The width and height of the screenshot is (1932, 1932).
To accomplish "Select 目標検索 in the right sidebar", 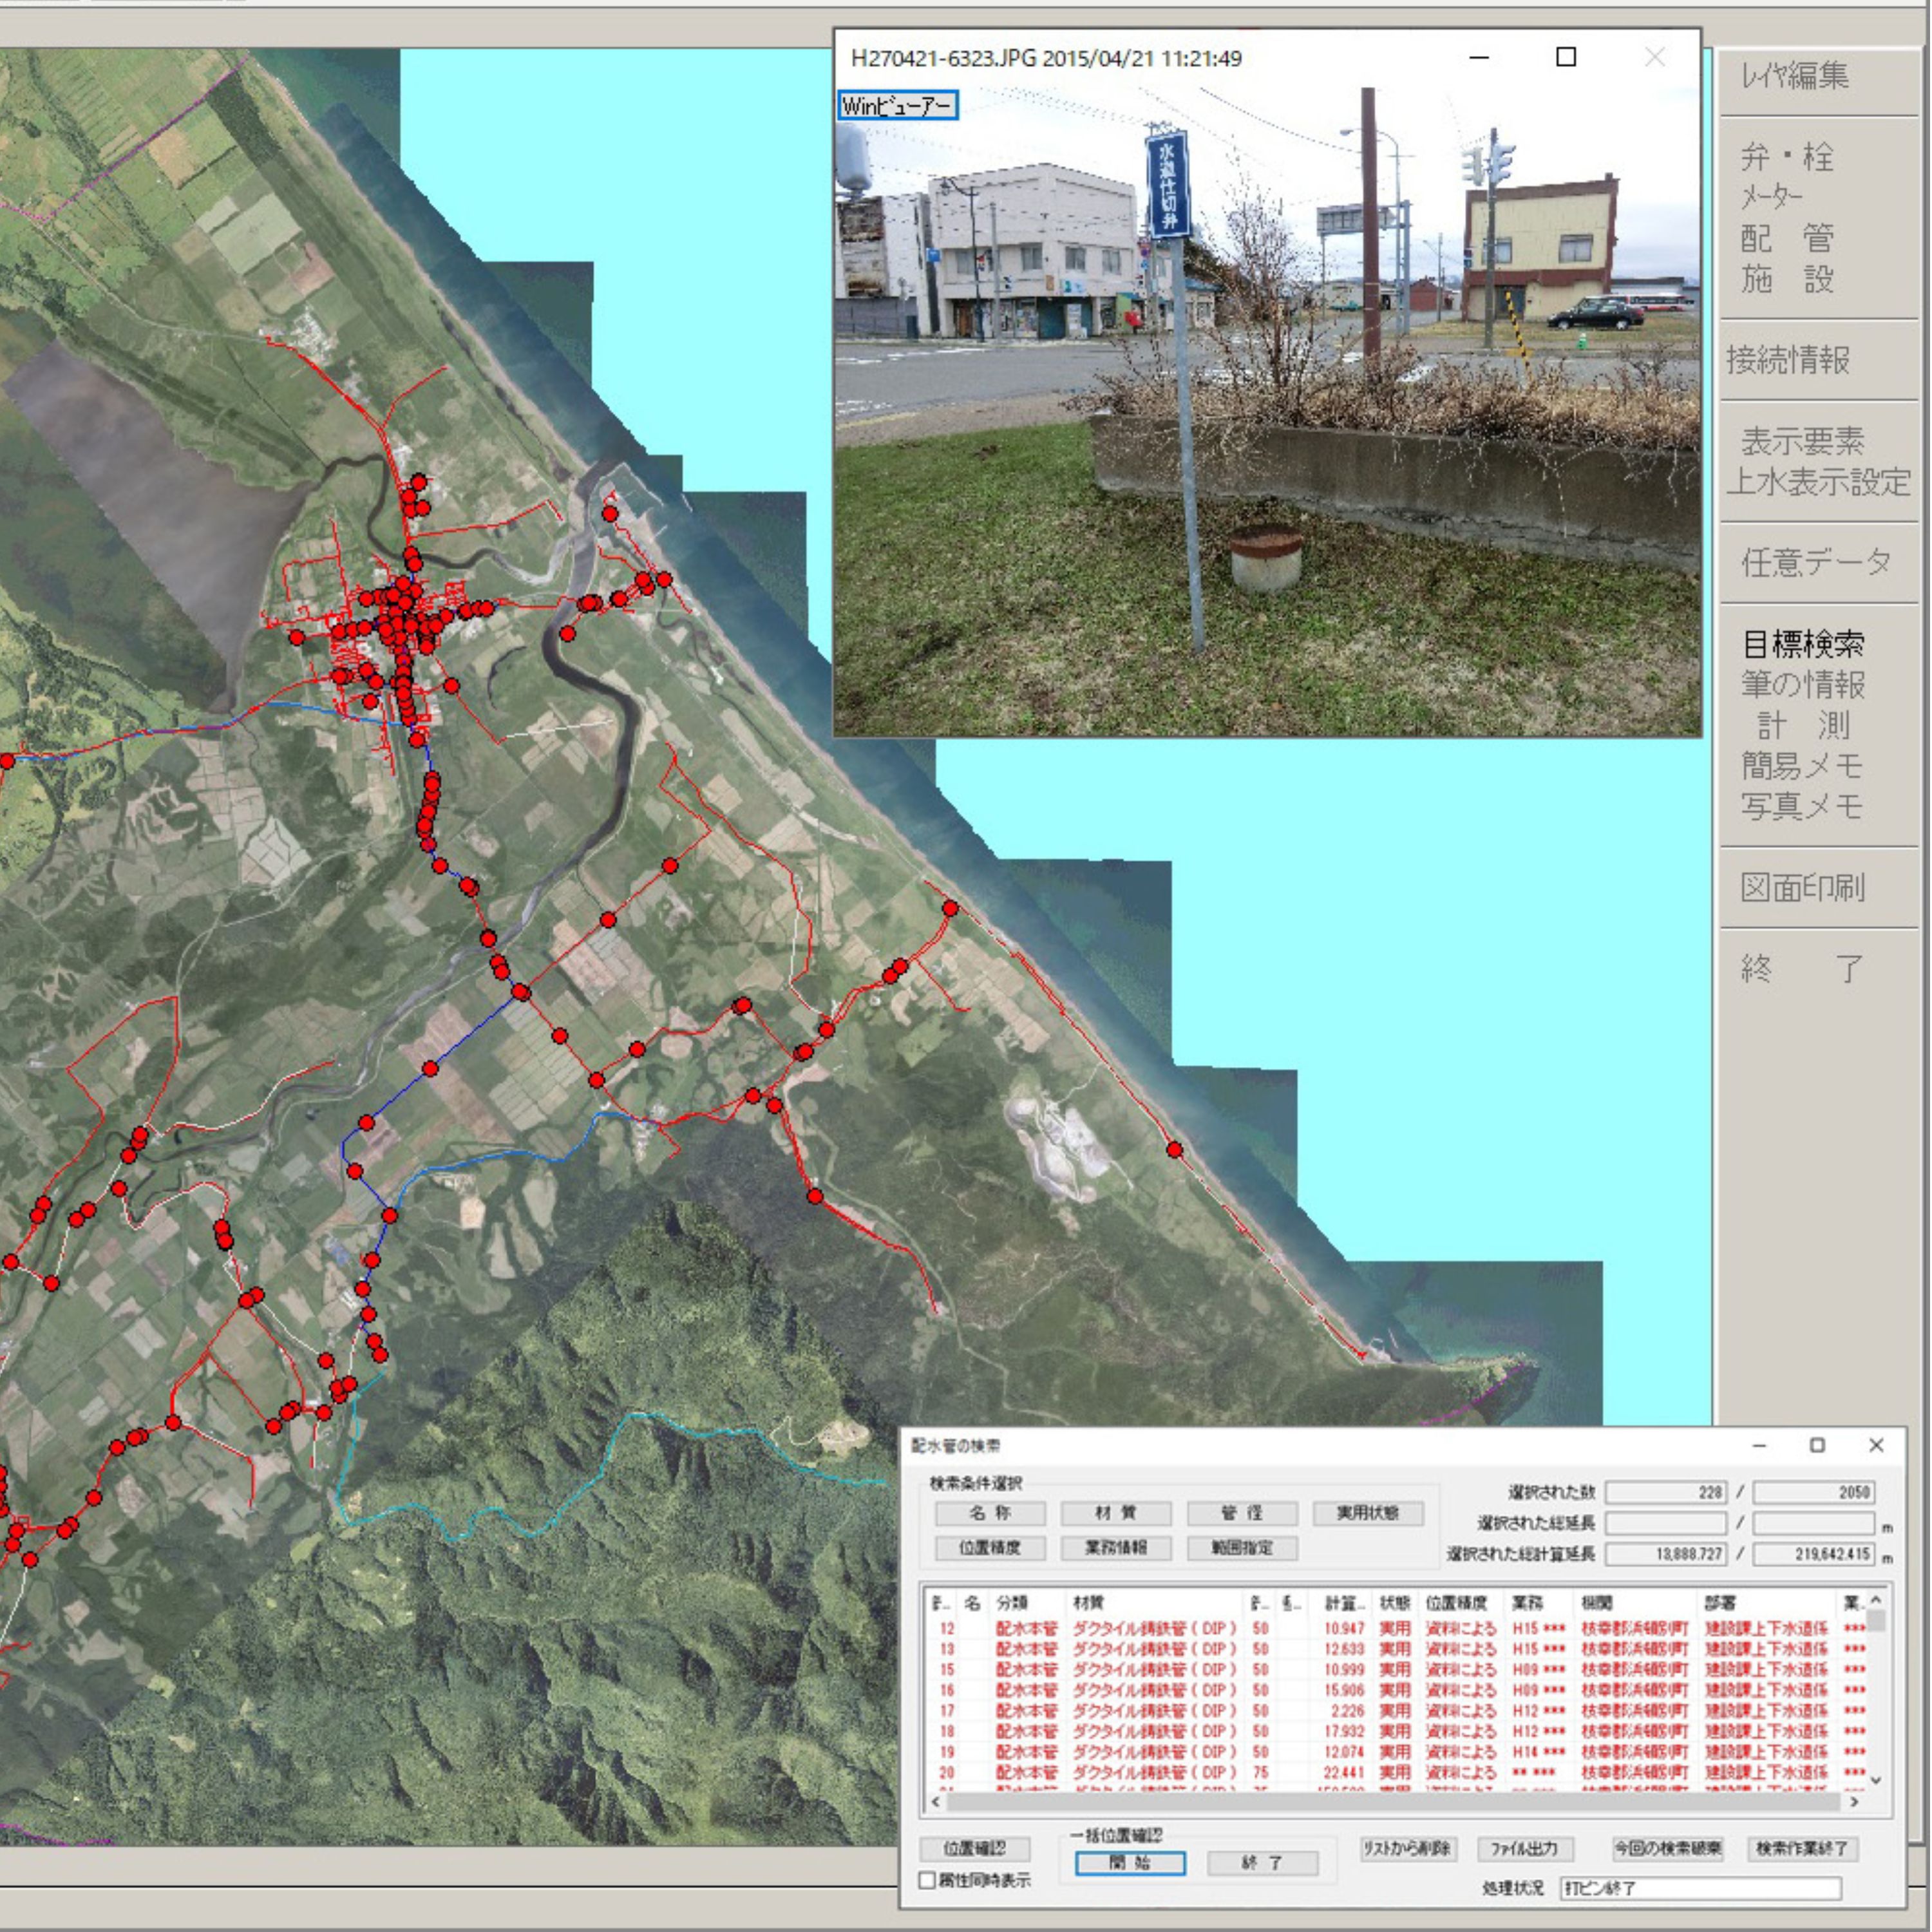I will tap(1802, 644).
